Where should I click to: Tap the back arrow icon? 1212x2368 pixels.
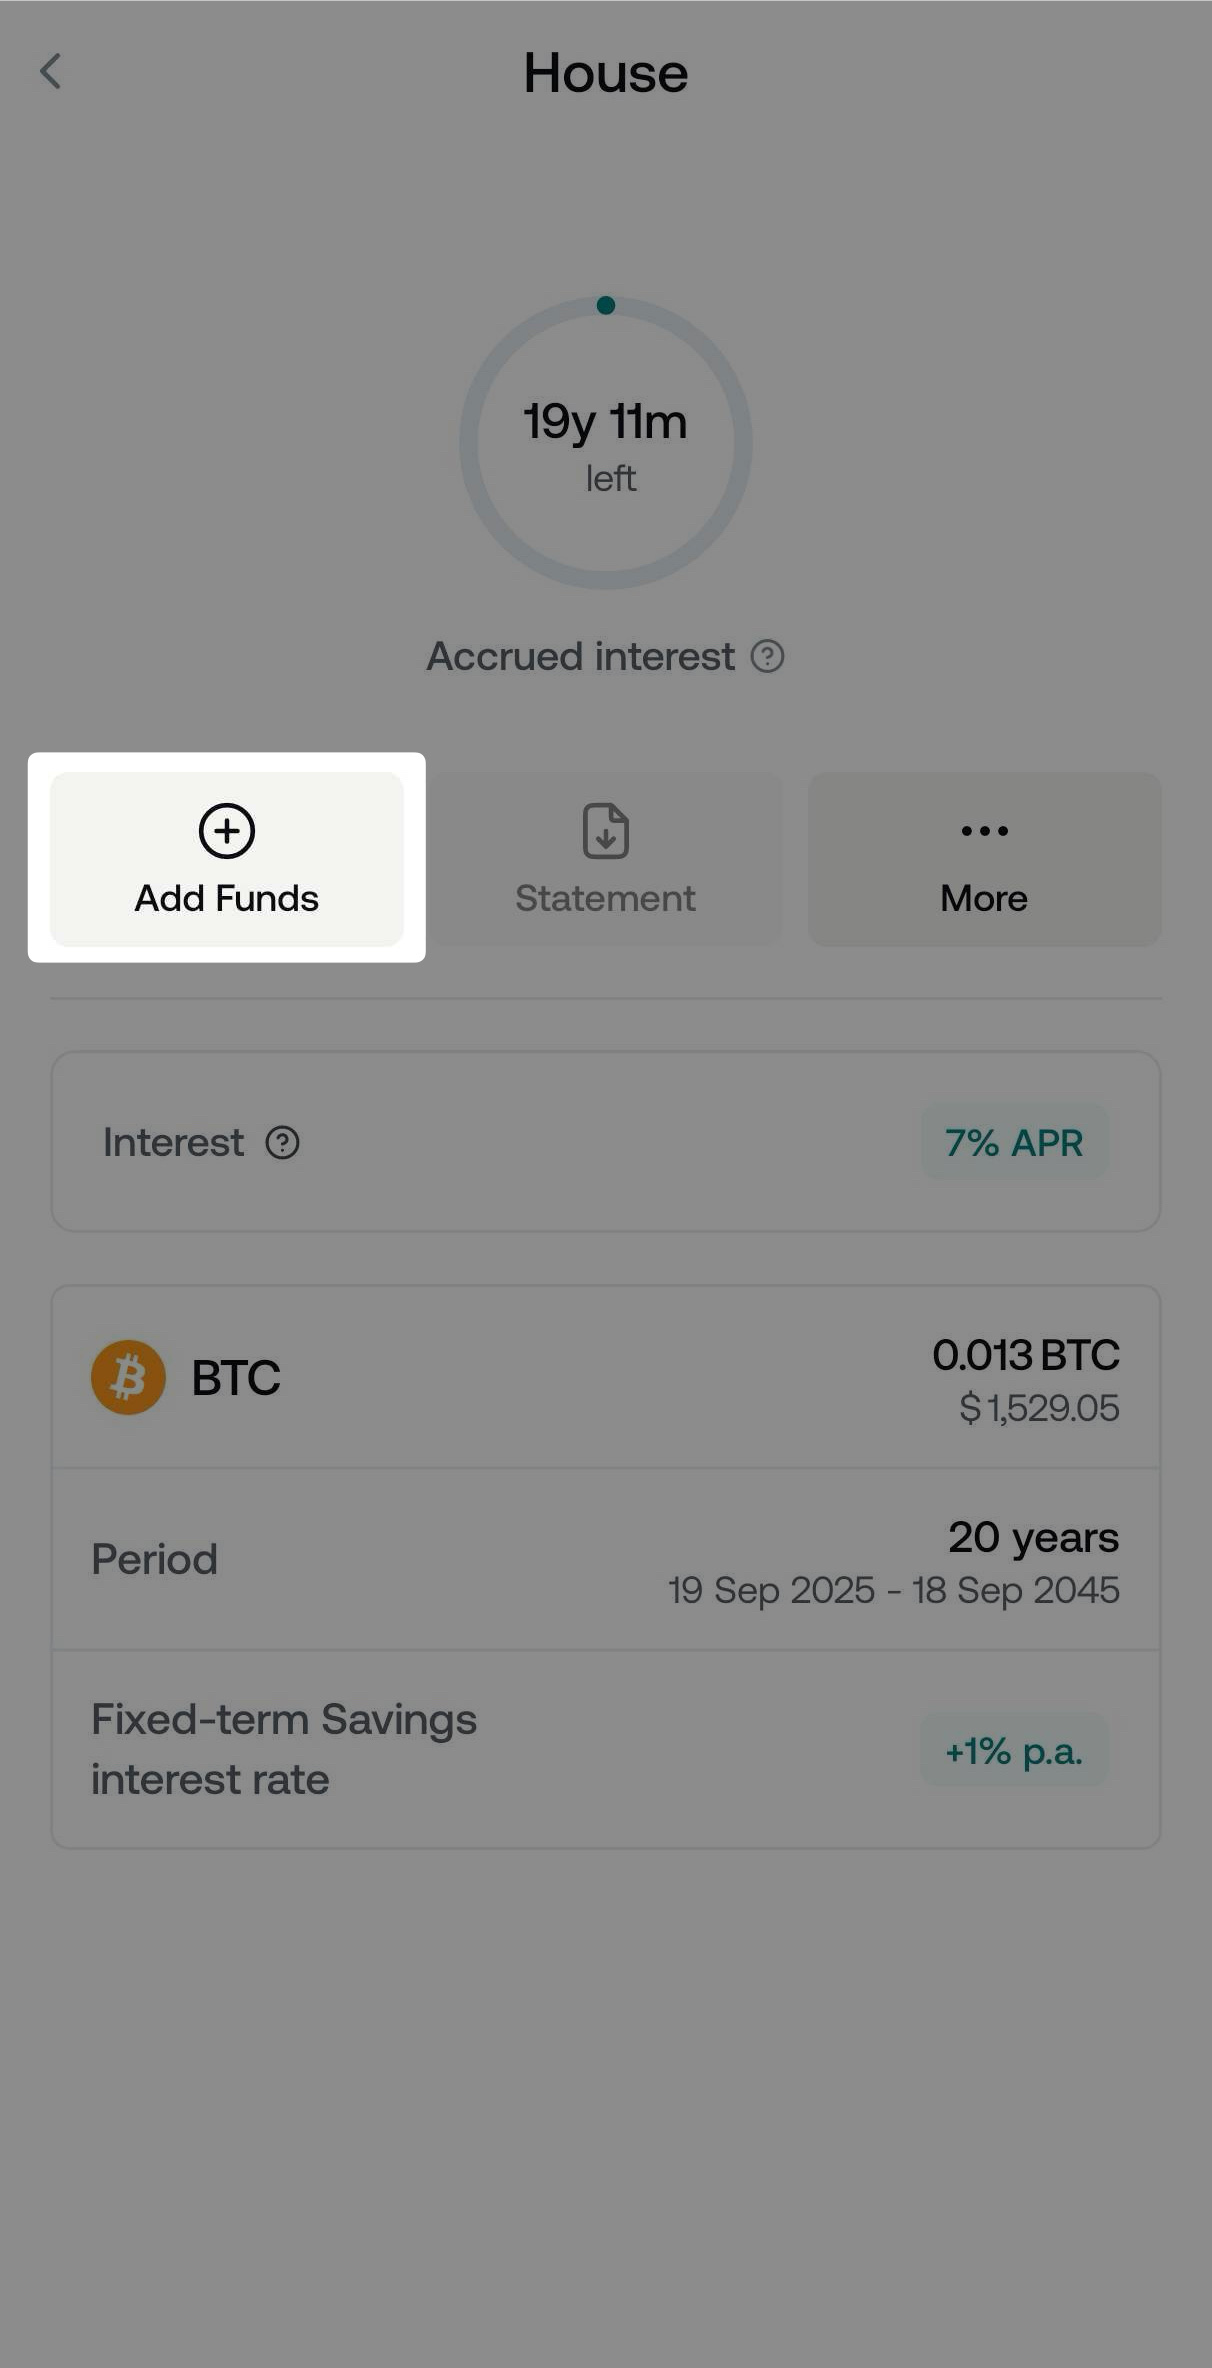[x=51, y=72]
